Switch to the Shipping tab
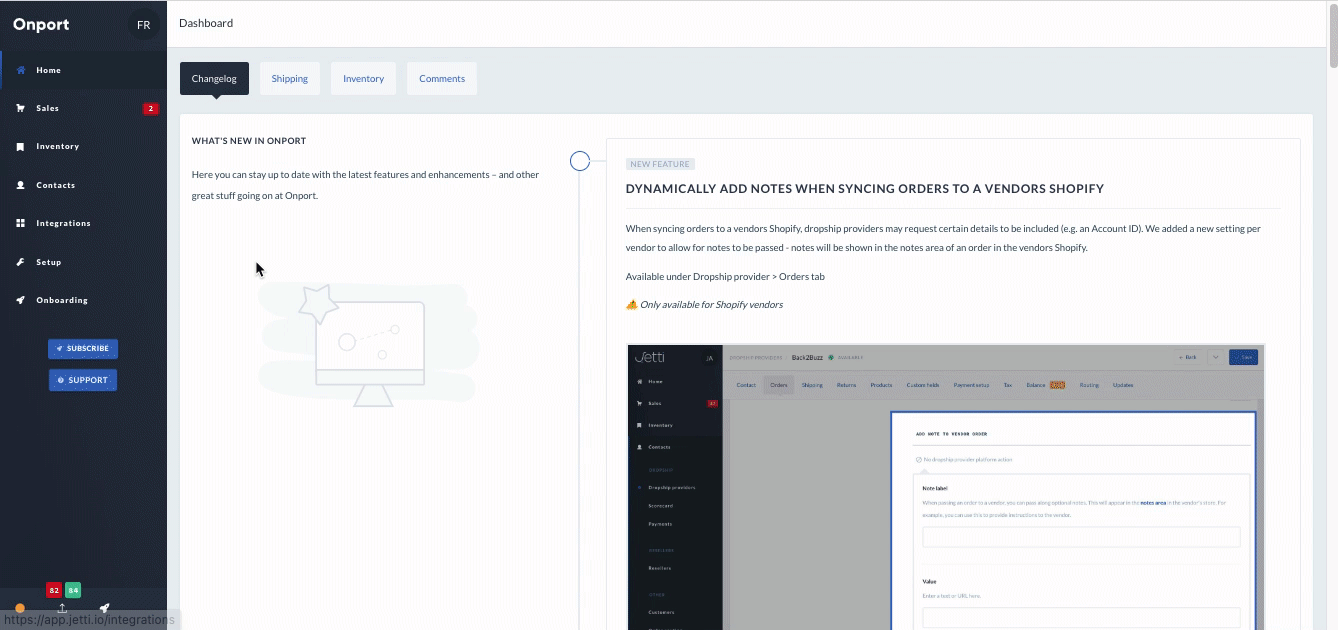This screenshot has width=1338, height=630. tap(290, 79)
